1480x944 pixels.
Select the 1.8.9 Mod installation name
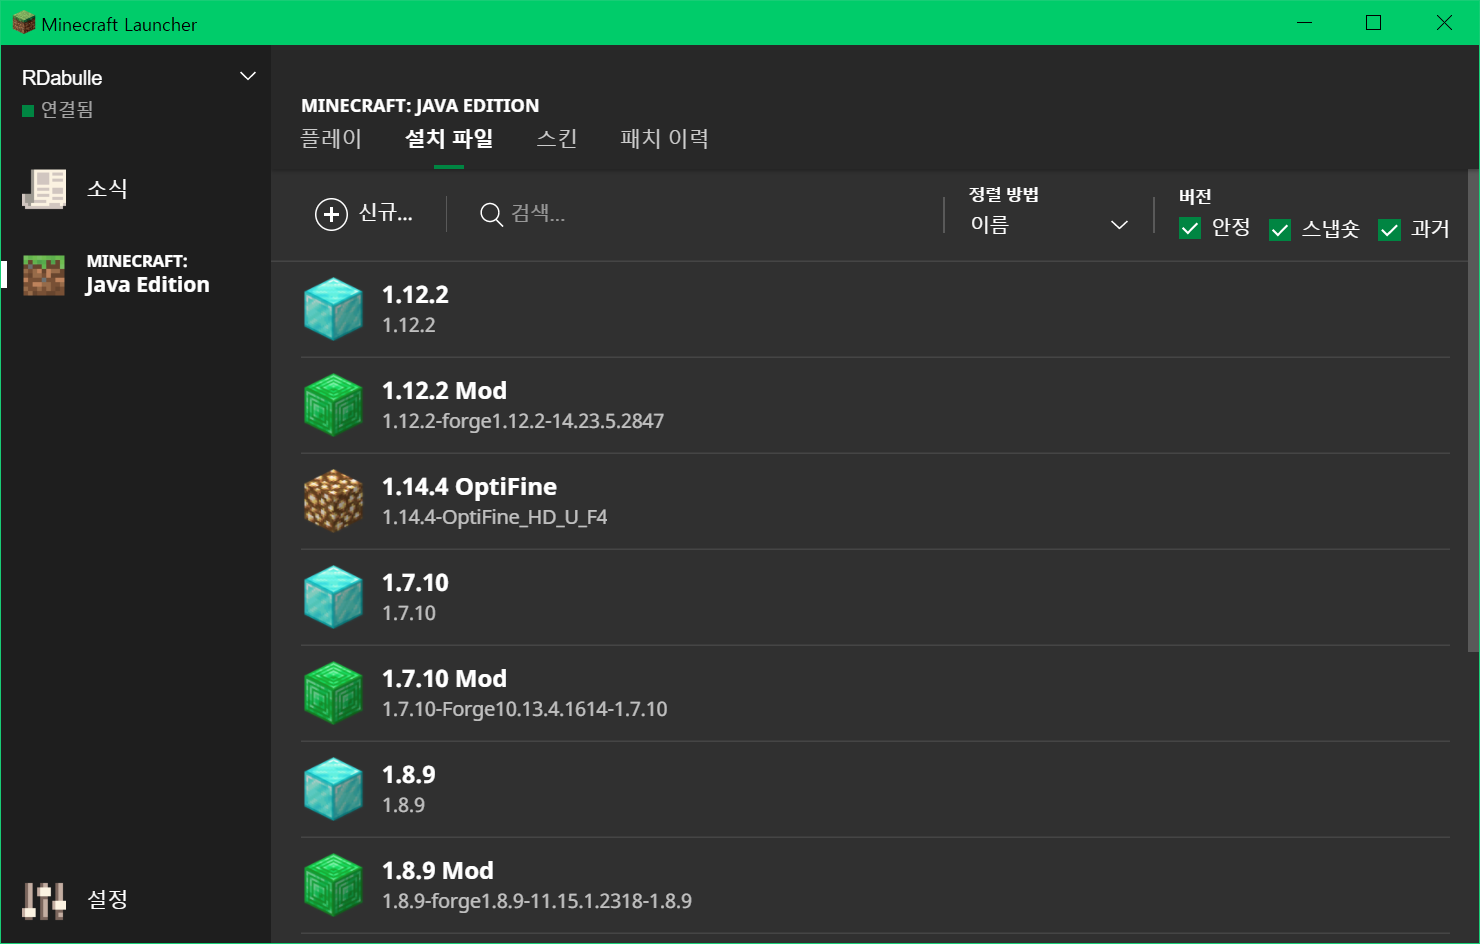[437, 871]
